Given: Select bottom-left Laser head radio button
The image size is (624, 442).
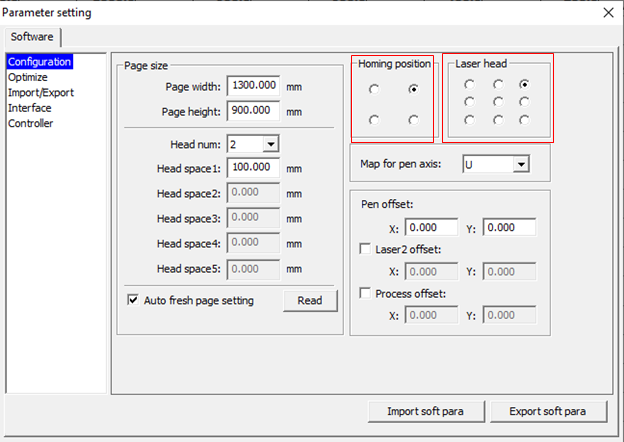Looking at the screenshot, I should 469,120.
